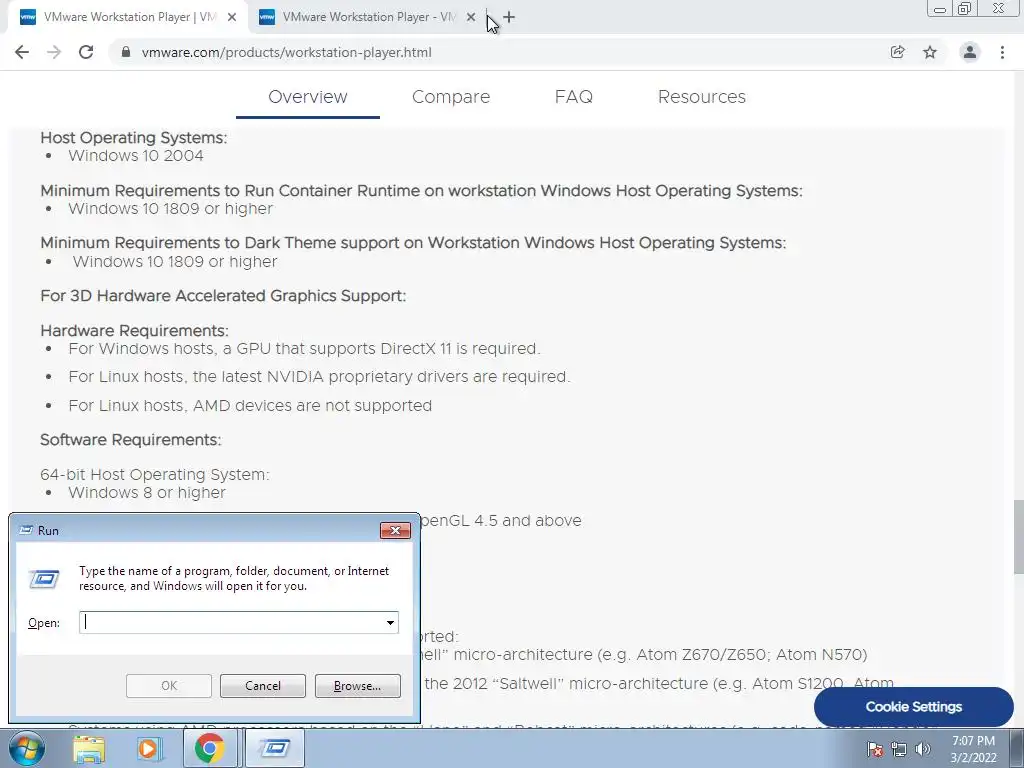Click the "Hardware Requirements:" heading
The image size is (1024, 768).
[135, 330]
